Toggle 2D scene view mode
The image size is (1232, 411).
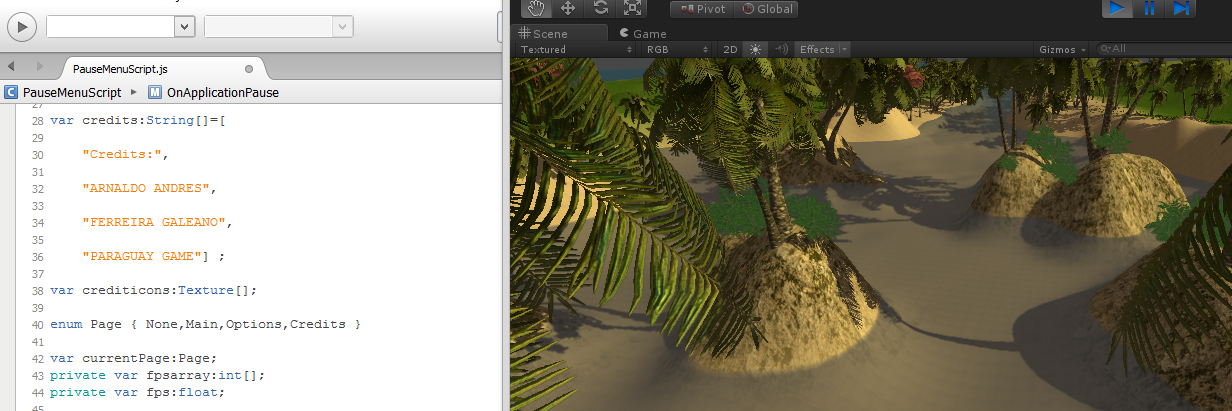(x=730, y=49)
